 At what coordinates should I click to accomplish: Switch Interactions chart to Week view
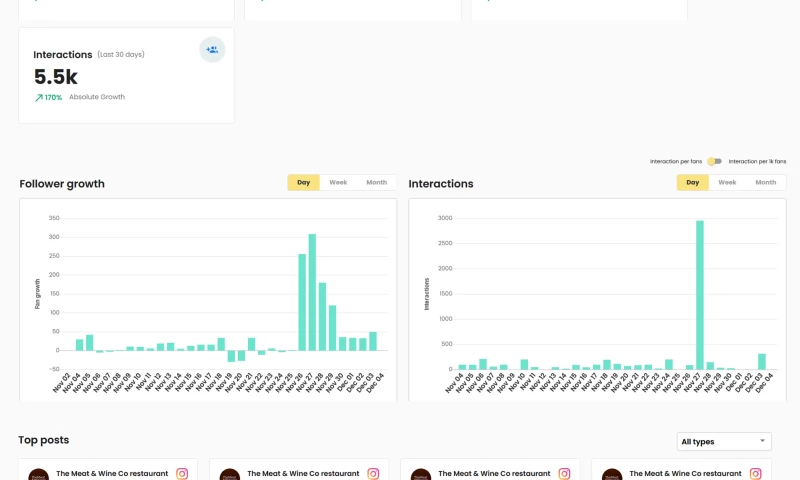click(727, 182)
